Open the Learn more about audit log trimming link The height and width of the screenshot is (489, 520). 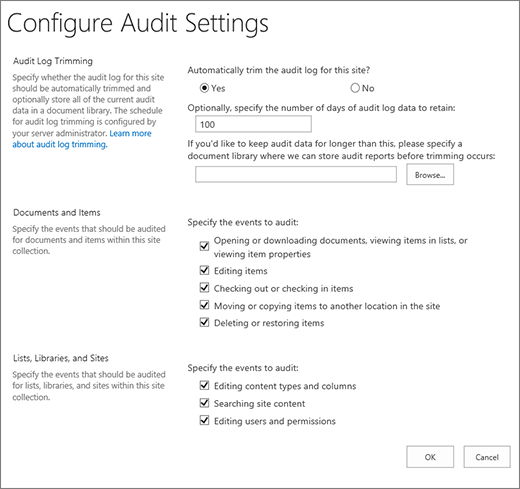(x=82, y=139)
